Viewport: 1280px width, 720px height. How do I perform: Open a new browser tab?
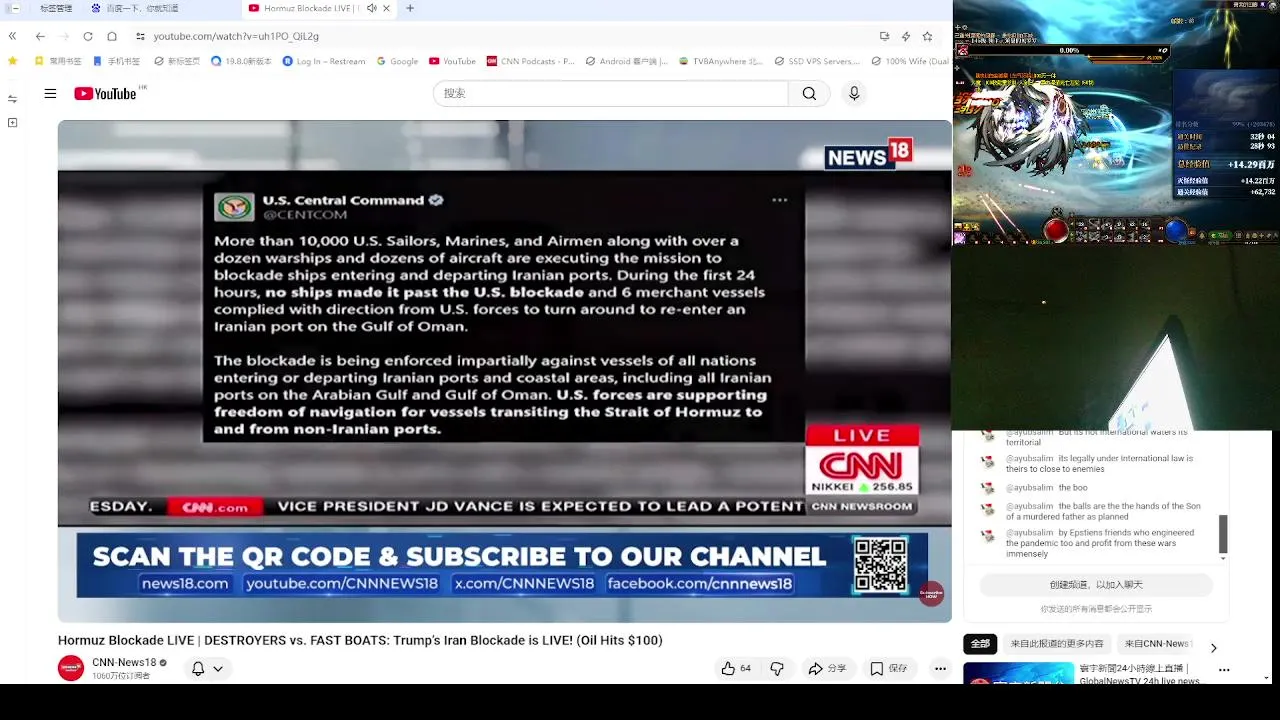(x=410, y=8)
